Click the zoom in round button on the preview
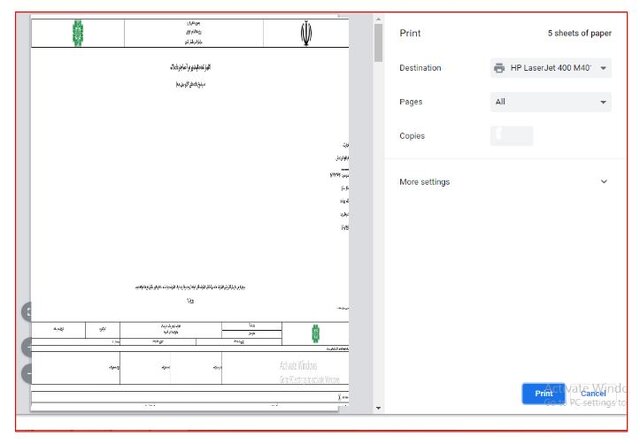The image size is (640, 444). click(27, 347)
